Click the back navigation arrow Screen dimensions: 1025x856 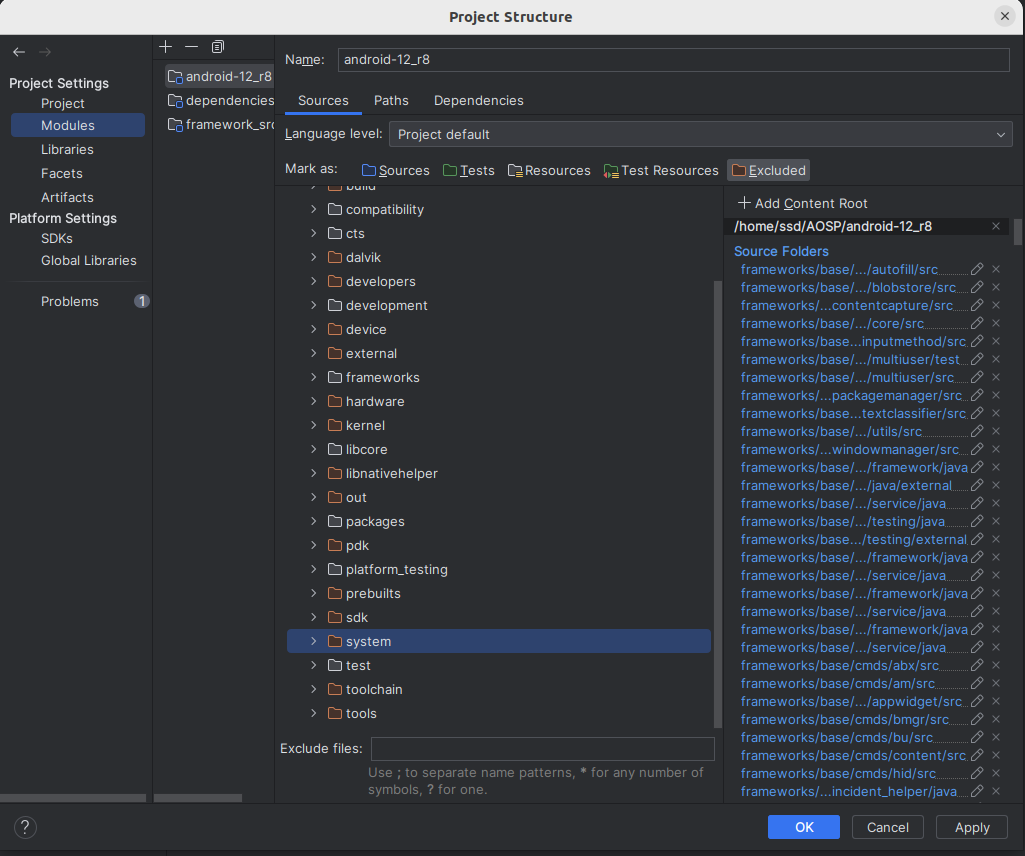pyautogui.click(x=18, y=51)
